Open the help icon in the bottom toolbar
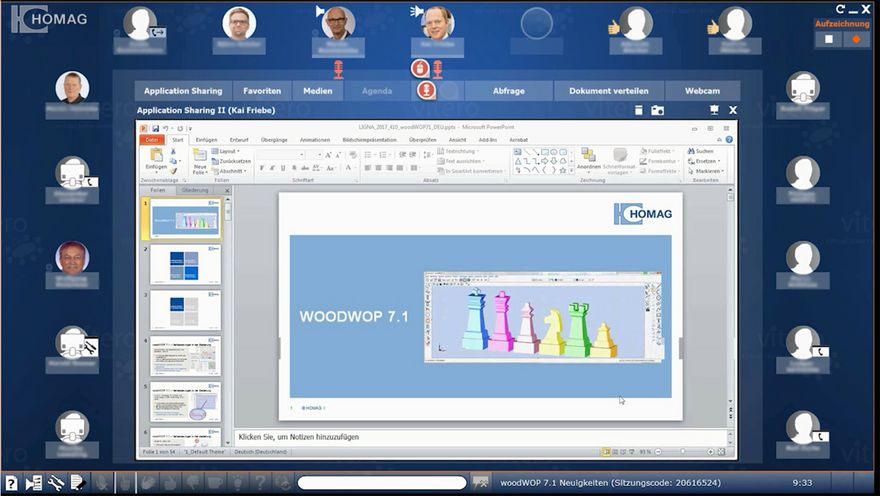The width and height of the screenshot is (880, 496). coord(11,483)
